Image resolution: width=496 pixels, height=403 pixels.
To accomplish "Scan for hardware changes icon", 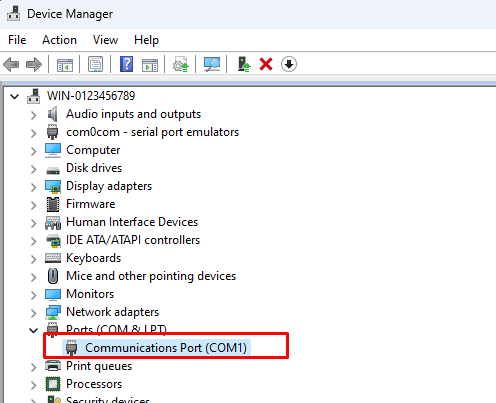I will 212,64.
